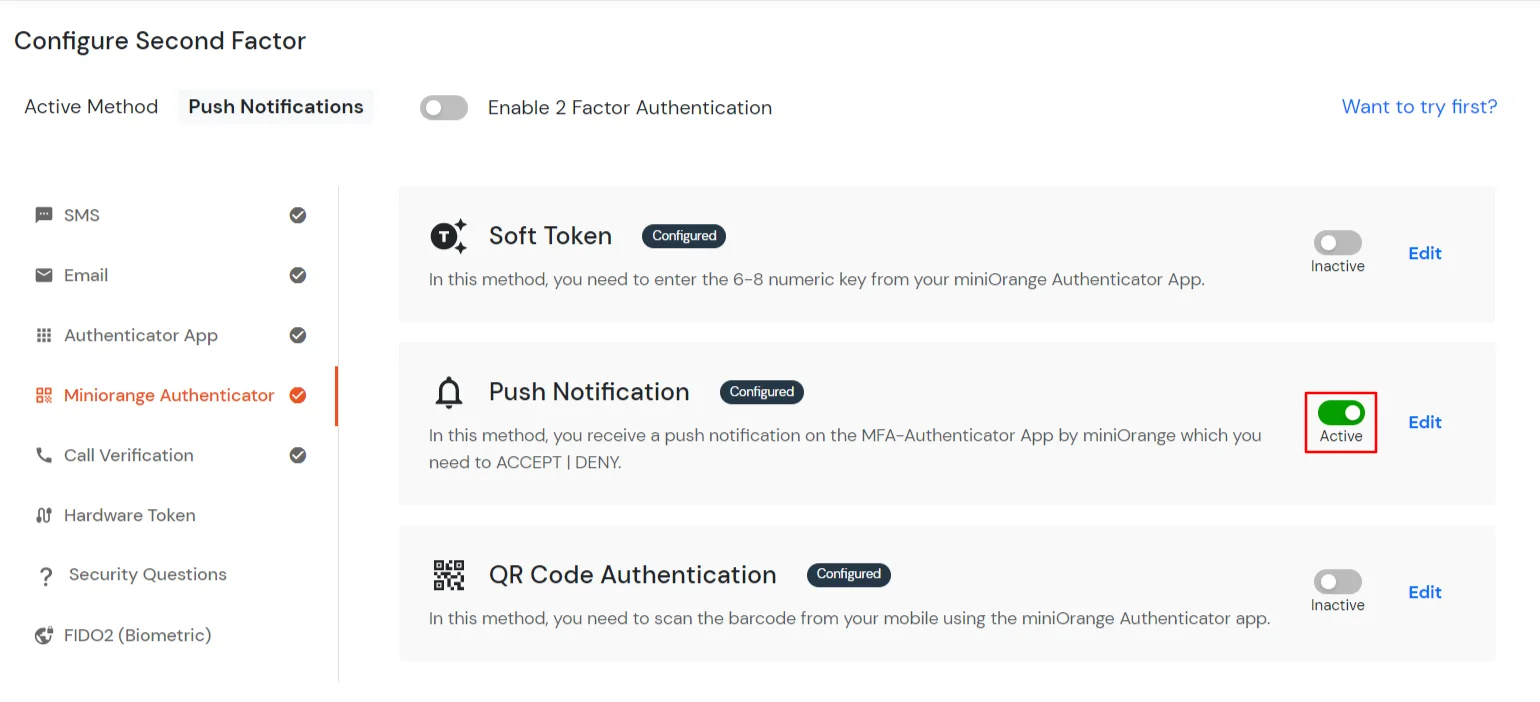Click the Soft Token T icon
The width and height of the screenshot is (1540, 702).
point(447,235)
